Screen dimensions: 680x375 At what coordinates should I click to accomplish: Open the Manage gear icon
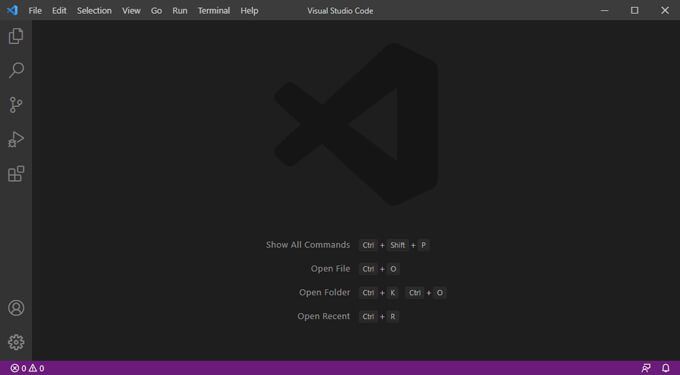[16, 342]
